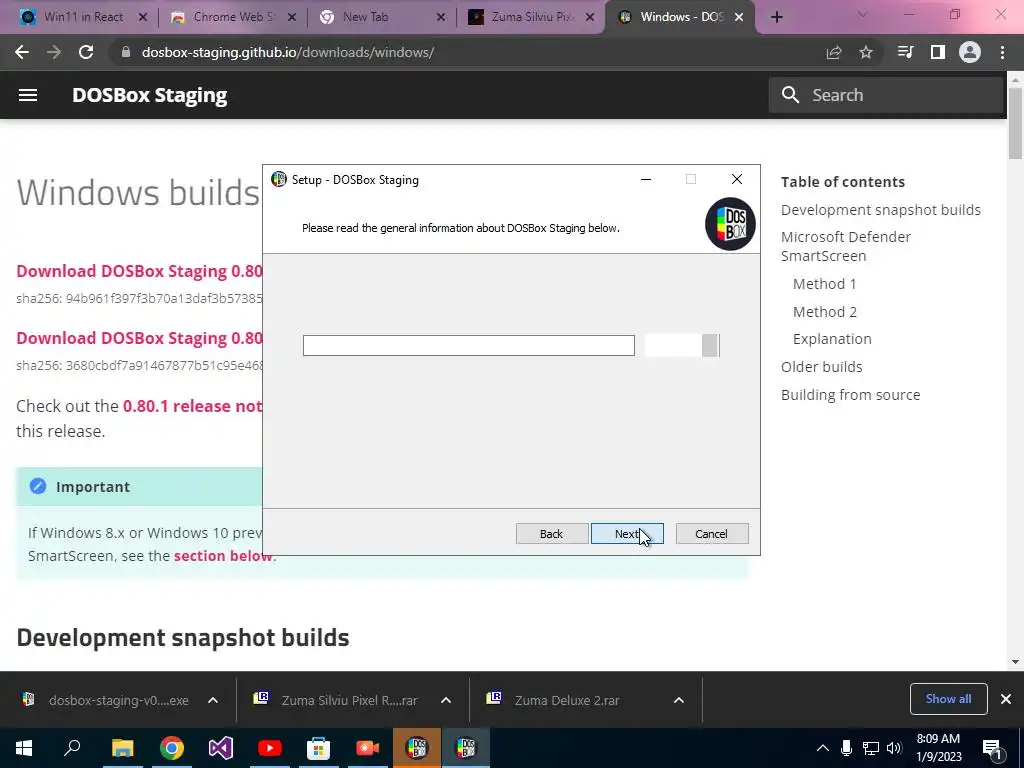The image size is (1024, 768).
Task: Expand Zuma Deluxe 2.rar download options
Action: (x=679, y=700)
